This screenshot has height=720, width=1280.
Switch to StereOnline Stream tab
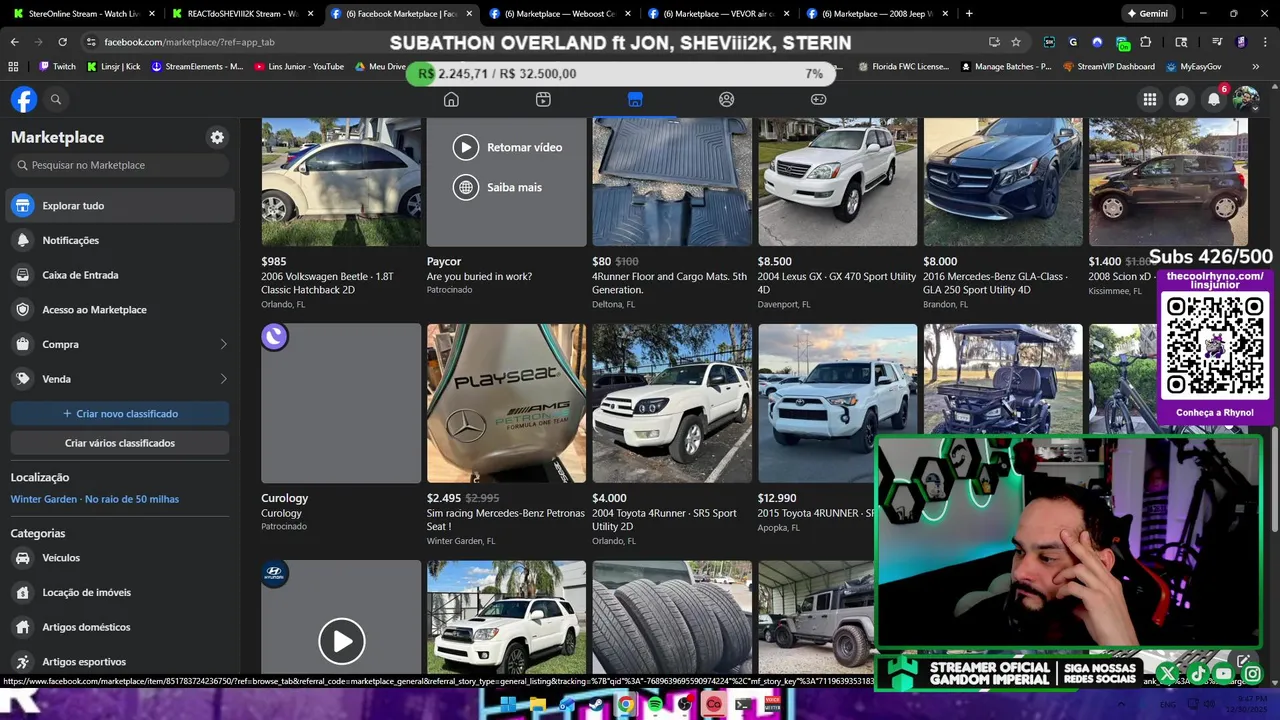(x=85, y=14)
